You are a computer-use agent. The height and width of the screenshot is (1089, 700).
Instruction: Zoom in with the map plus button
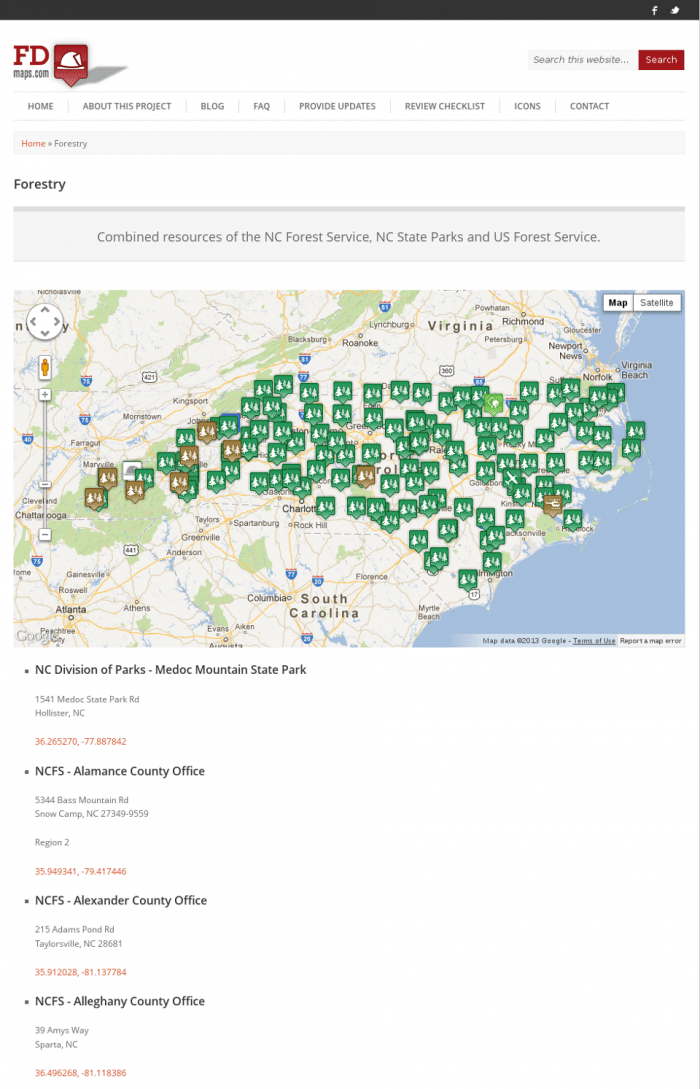click(x=45, y=394)
